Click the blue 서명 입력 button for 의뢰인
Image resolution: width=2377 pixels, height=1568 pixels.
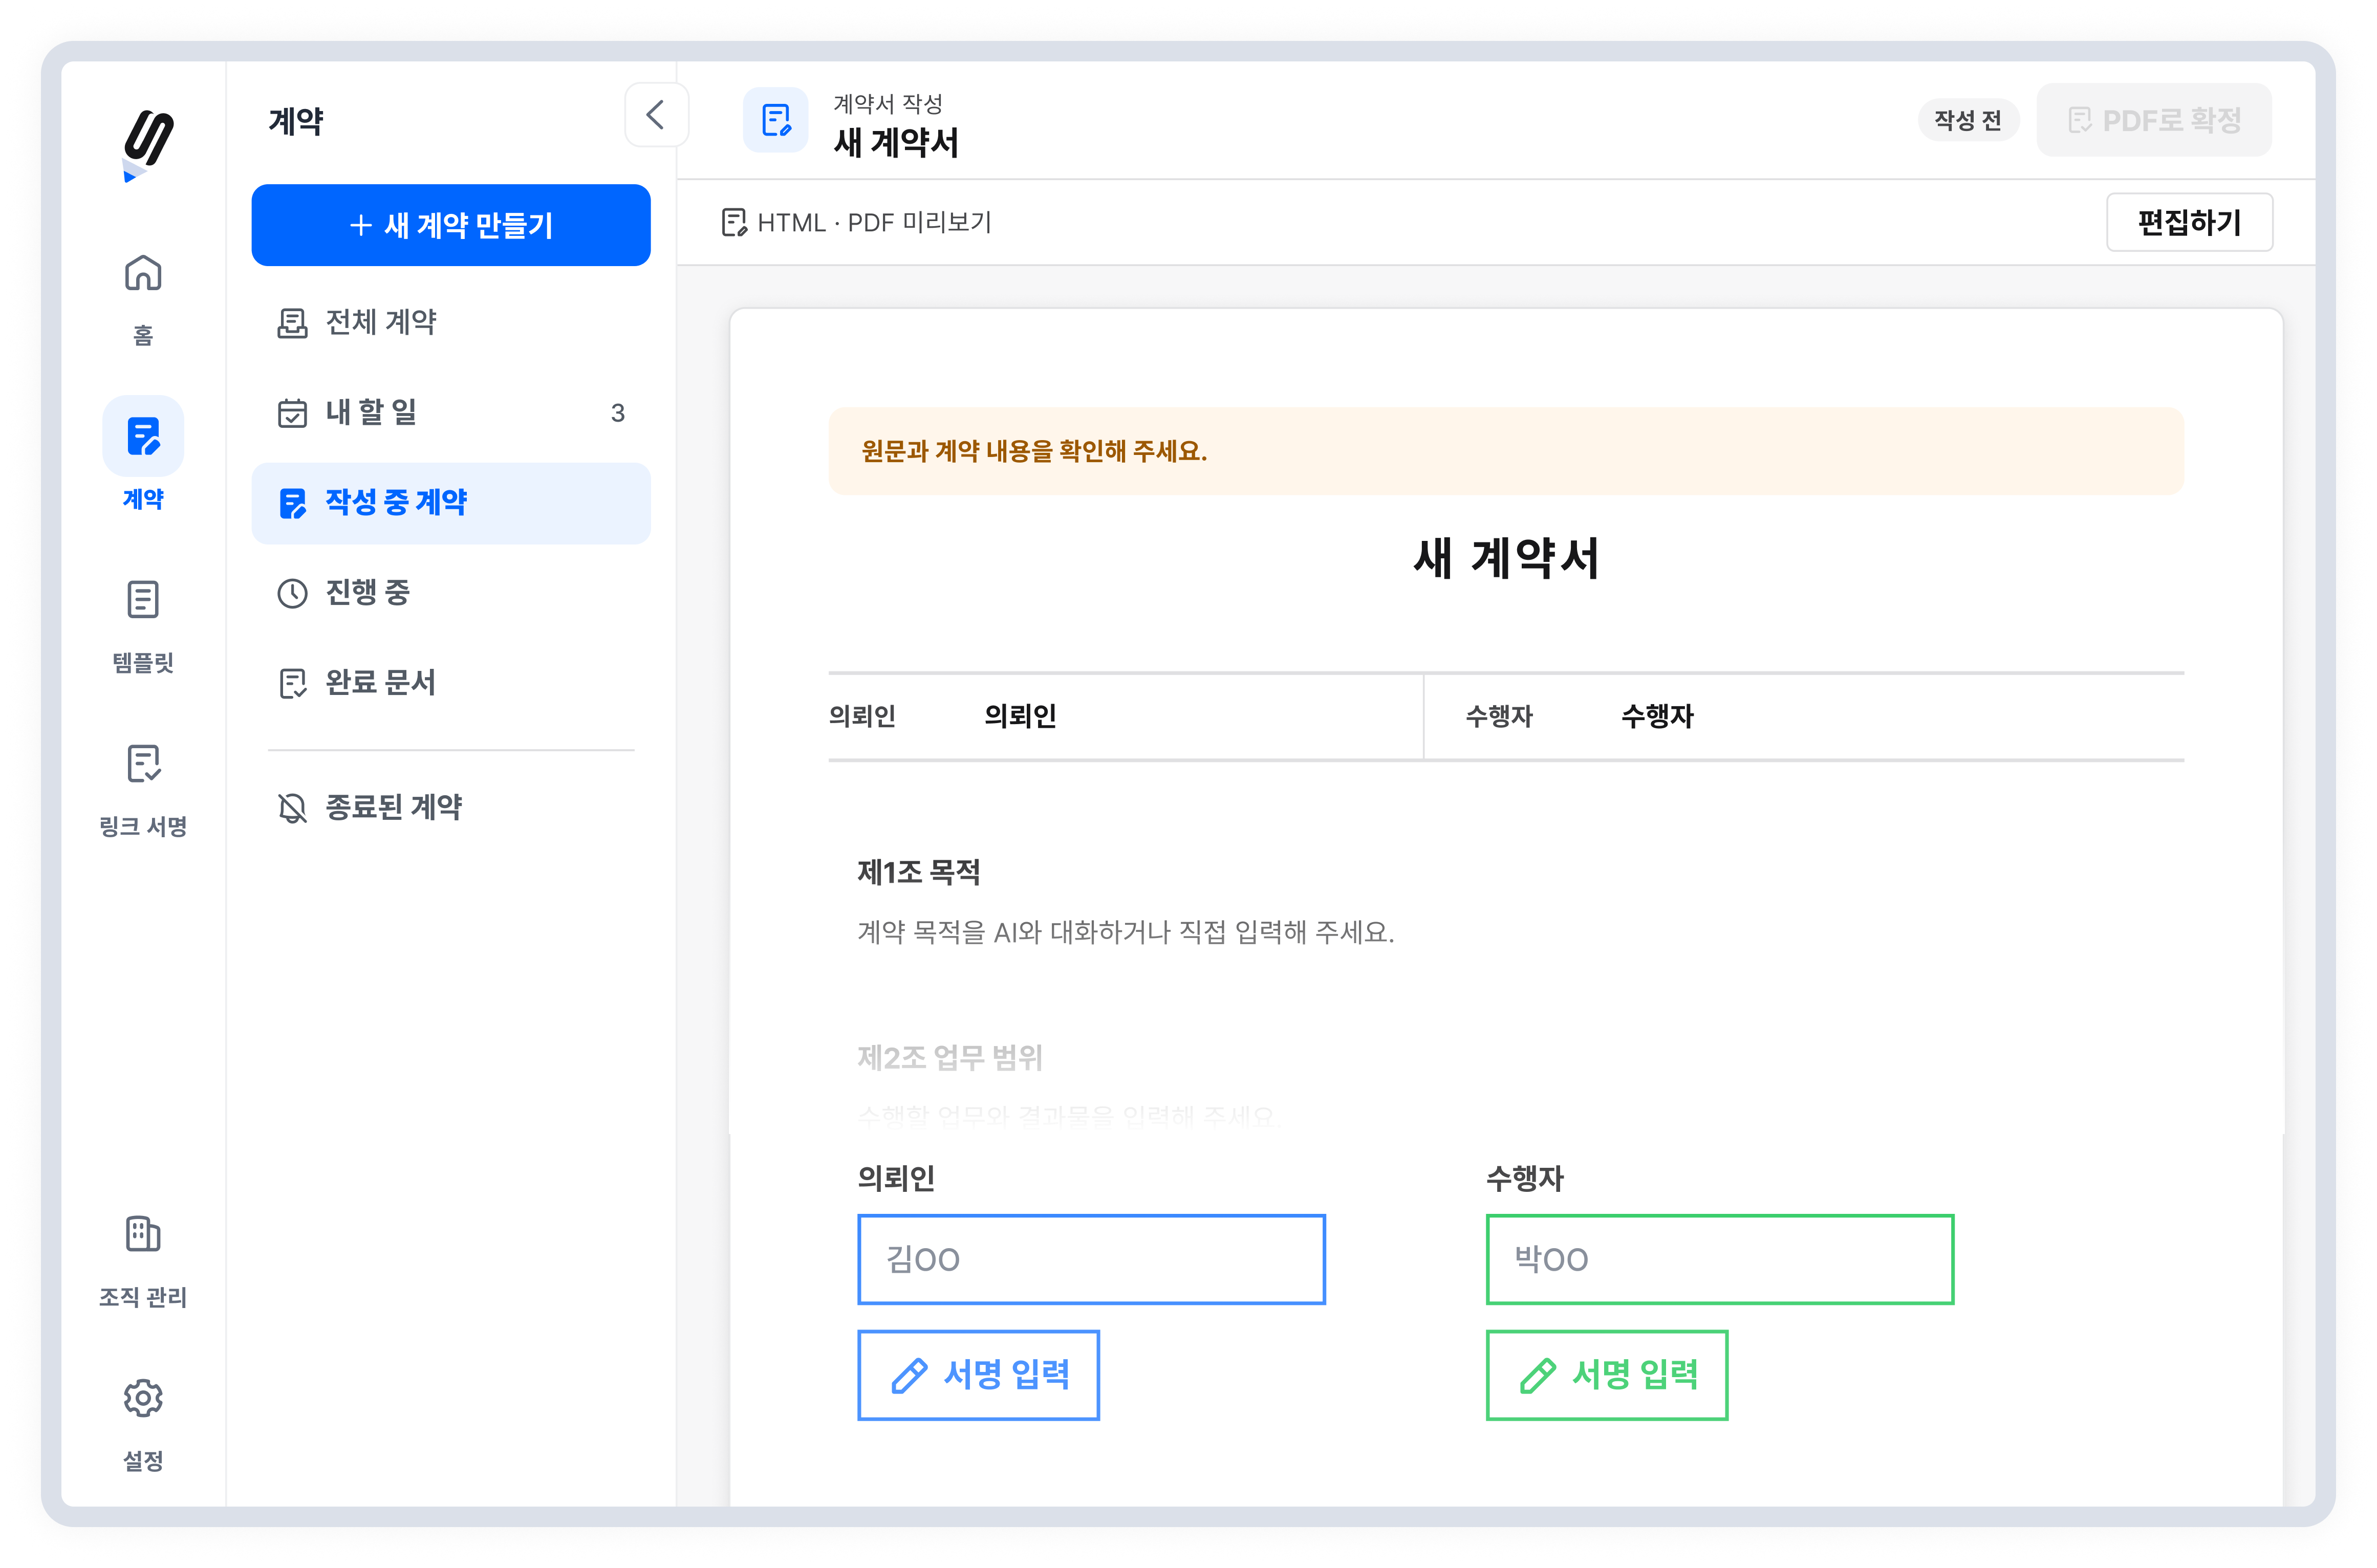[978, 1375]
